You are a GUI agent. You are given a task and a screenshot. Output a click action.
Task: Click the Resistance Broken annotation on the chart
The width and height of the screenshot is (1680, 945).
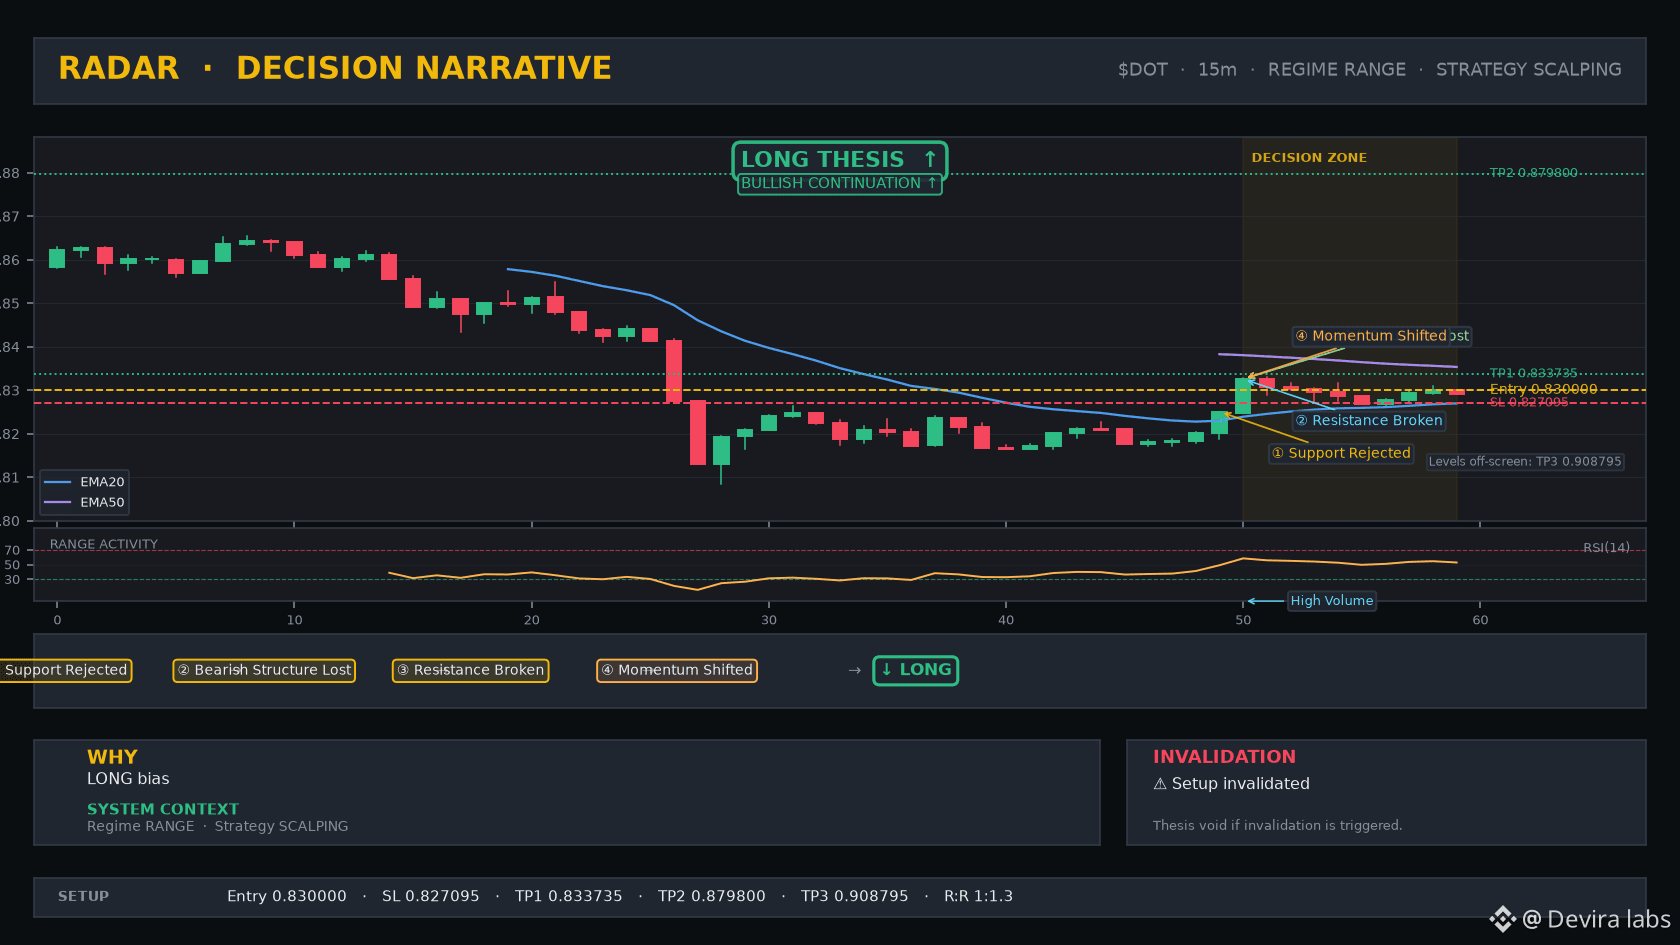(x=1369, y=421)
